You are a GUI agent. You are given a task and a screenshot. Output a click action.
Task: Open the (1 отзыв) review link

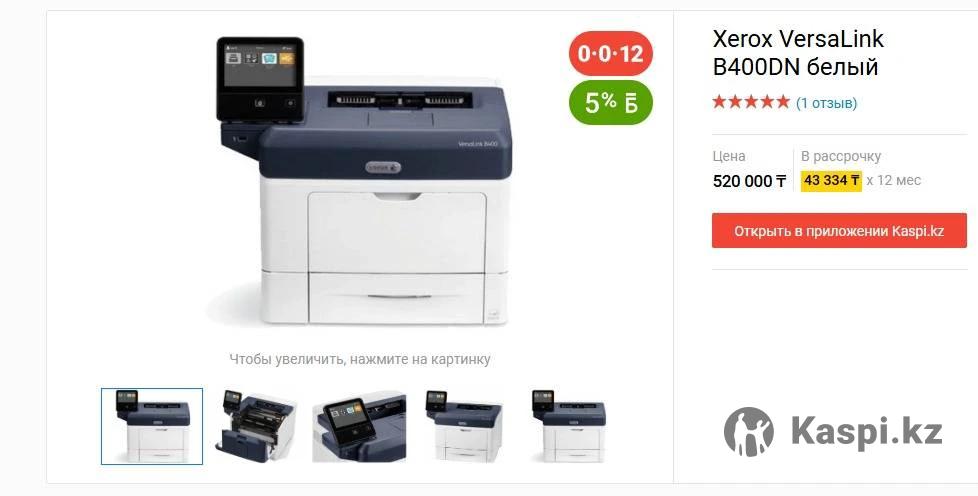pyautogui.click(x=826, y=103)
